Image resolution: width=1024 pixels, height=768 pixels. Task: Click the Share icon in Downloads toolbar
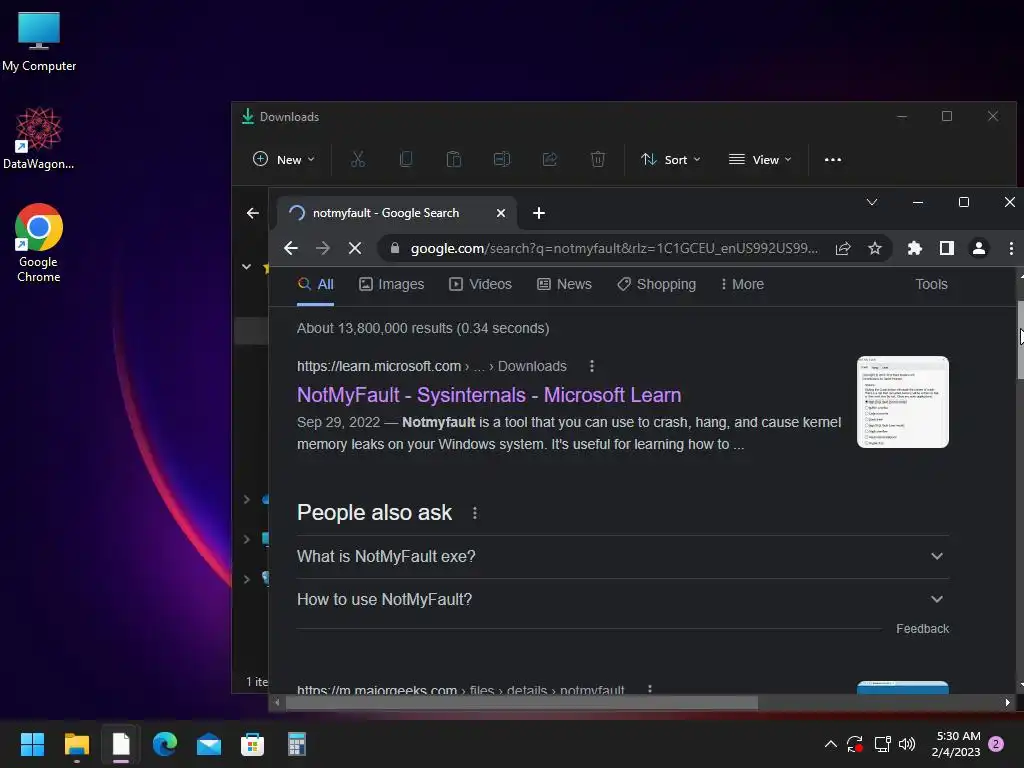click(550, 159)
